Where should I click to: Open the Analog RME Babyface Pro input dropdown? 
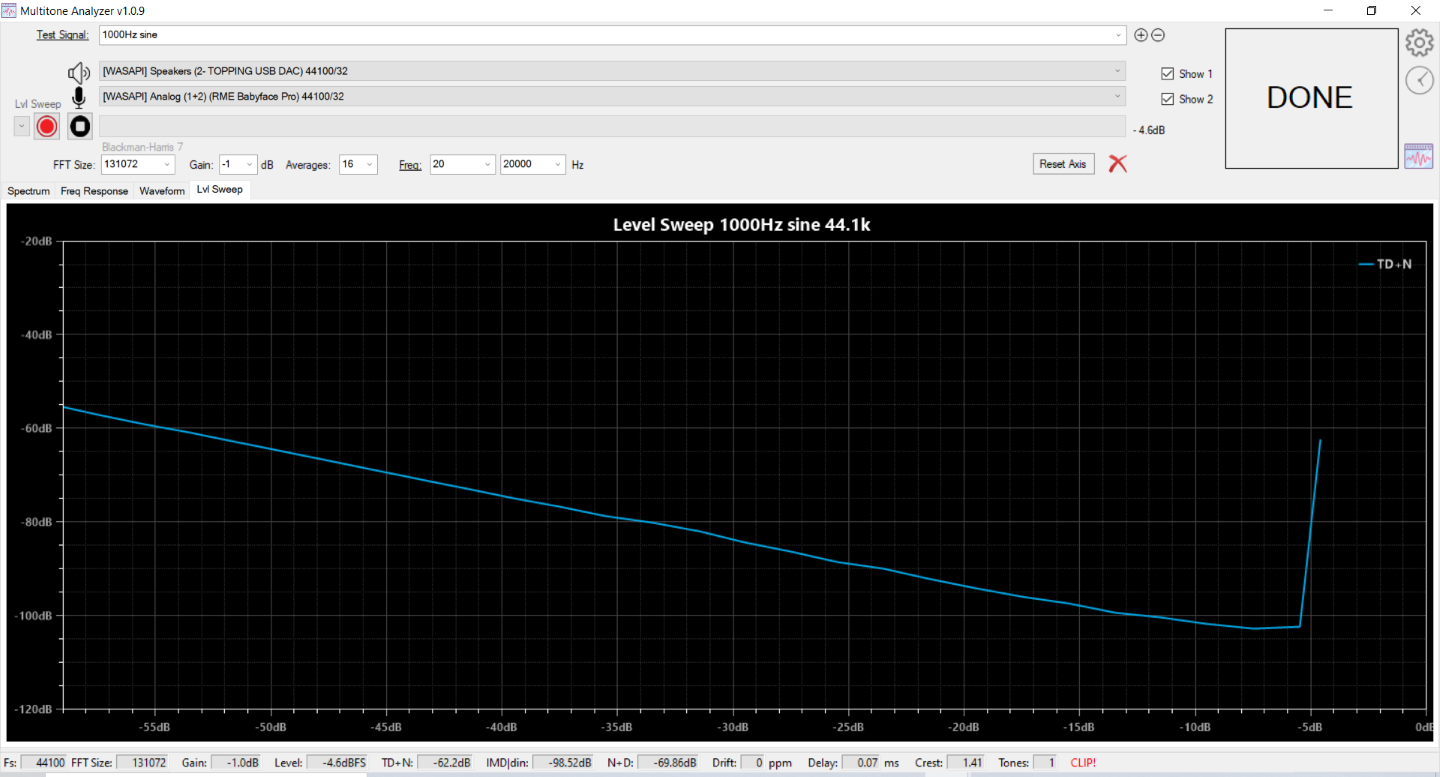[x=1118, y=96]
